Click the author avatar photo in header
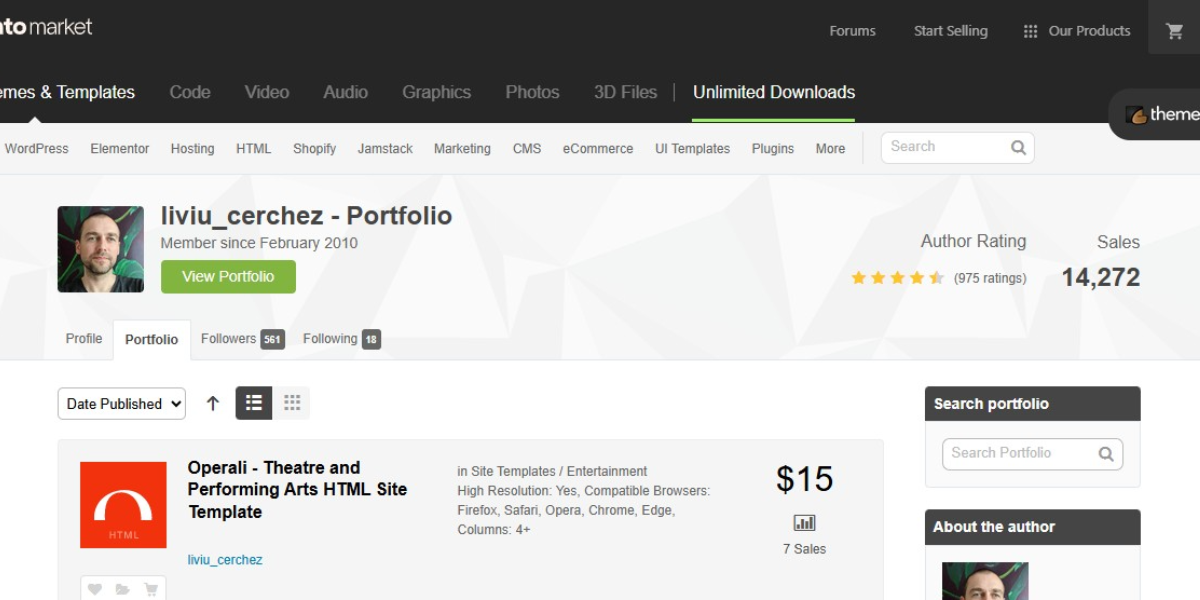Screen dimensions: 1200x600 pos(101,249)
